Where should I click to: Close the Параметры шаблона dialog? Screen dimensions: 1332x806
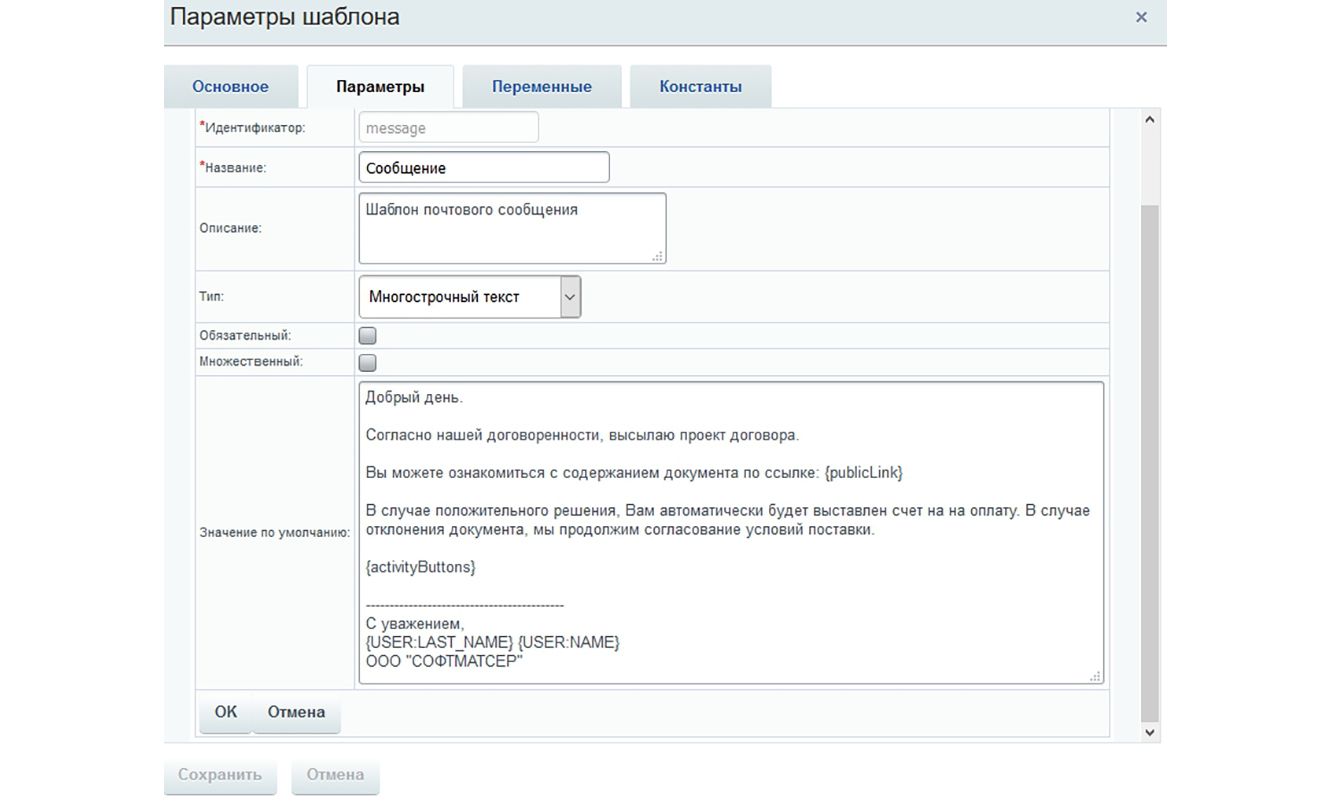coord(1141,17)
